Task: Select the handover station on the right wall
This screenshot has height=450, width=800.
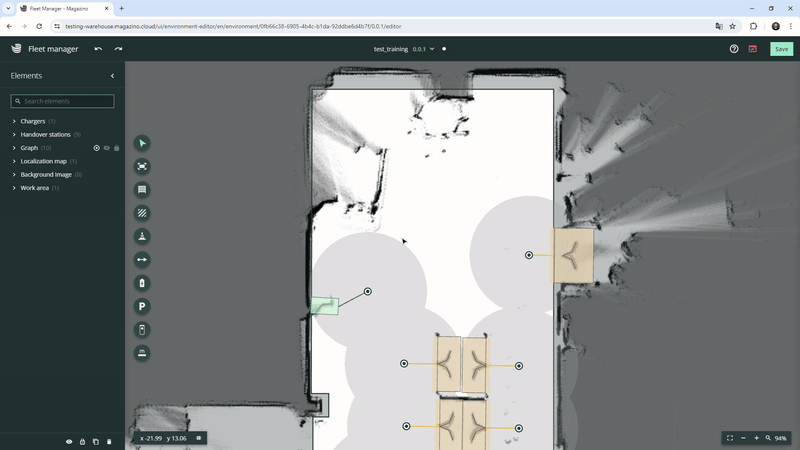Action: click(x=573, y=255)
